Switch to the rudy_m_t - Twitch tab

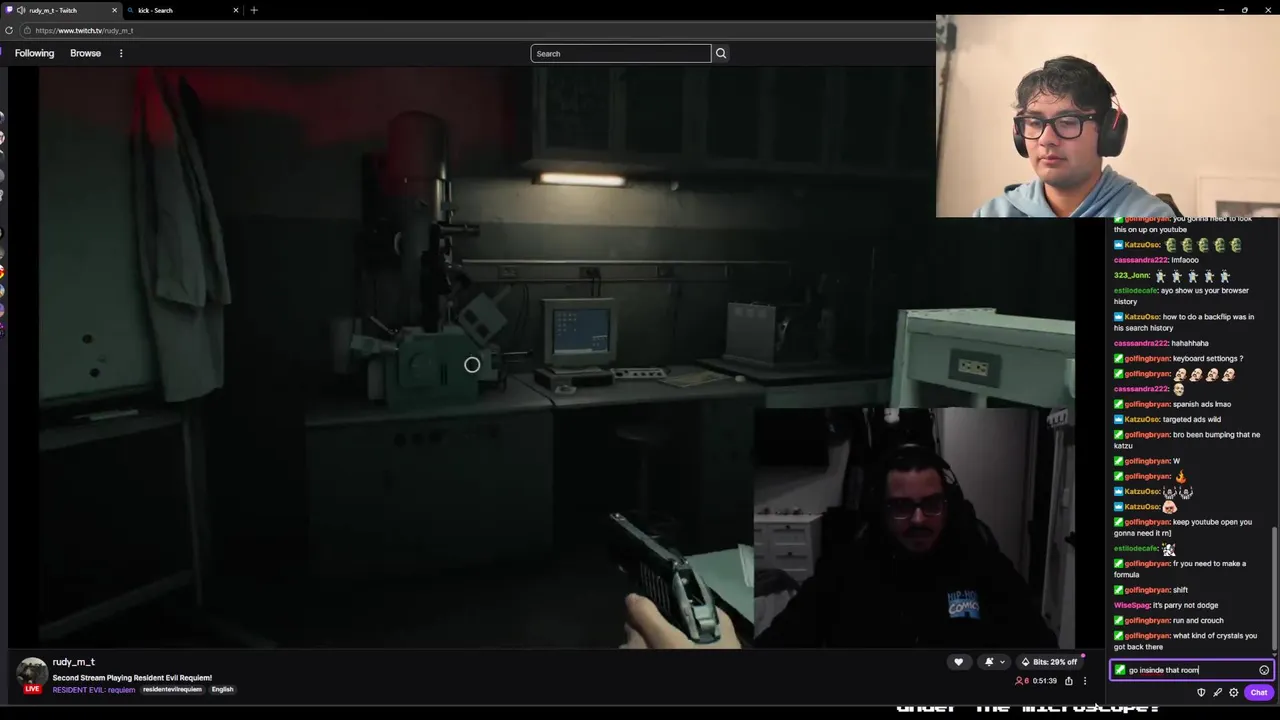point(60,10)
